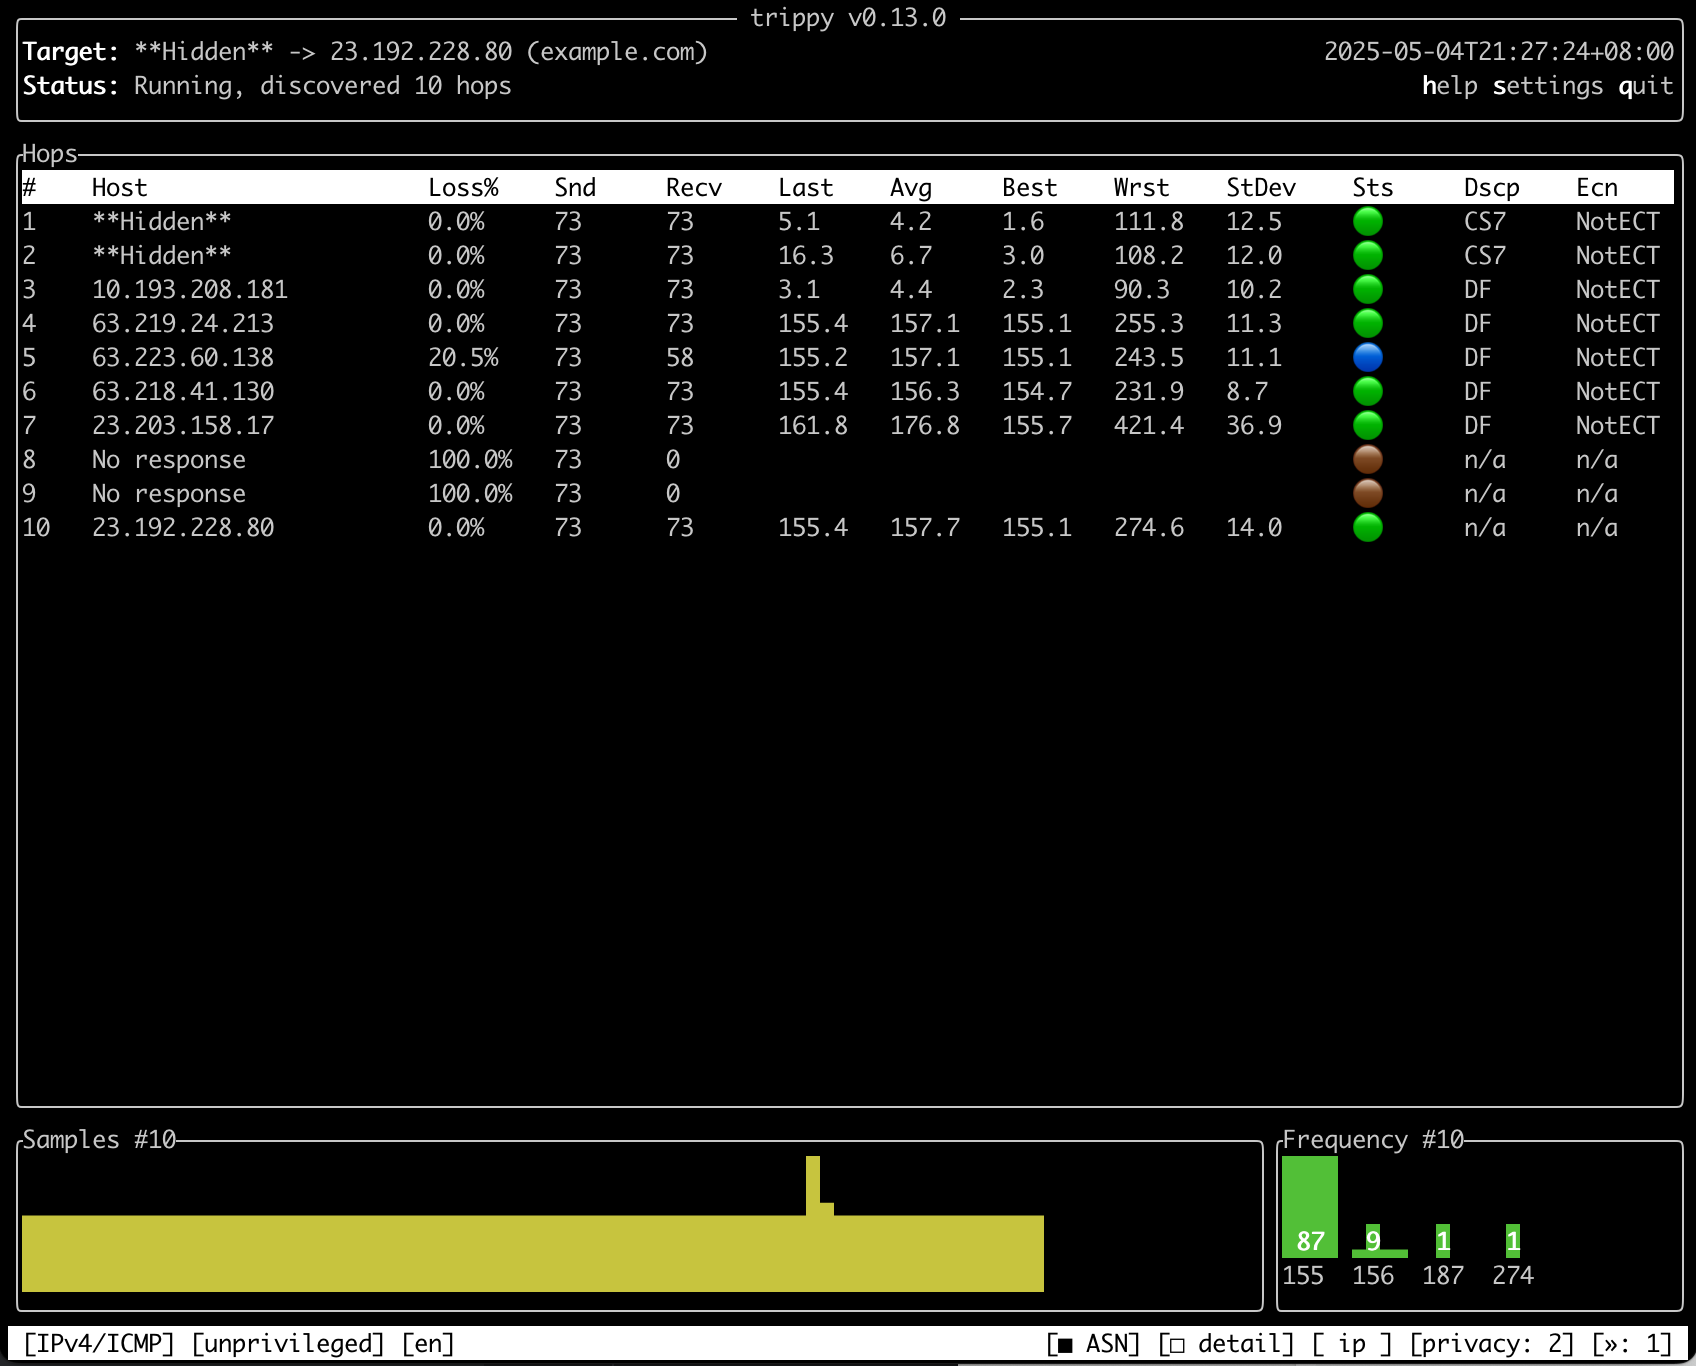This screenshot has width=1696, height=1366.
Task: Click the max-hosts "»: 1" indicator
Action: pyautogui.click(x=1632, y=1344)
